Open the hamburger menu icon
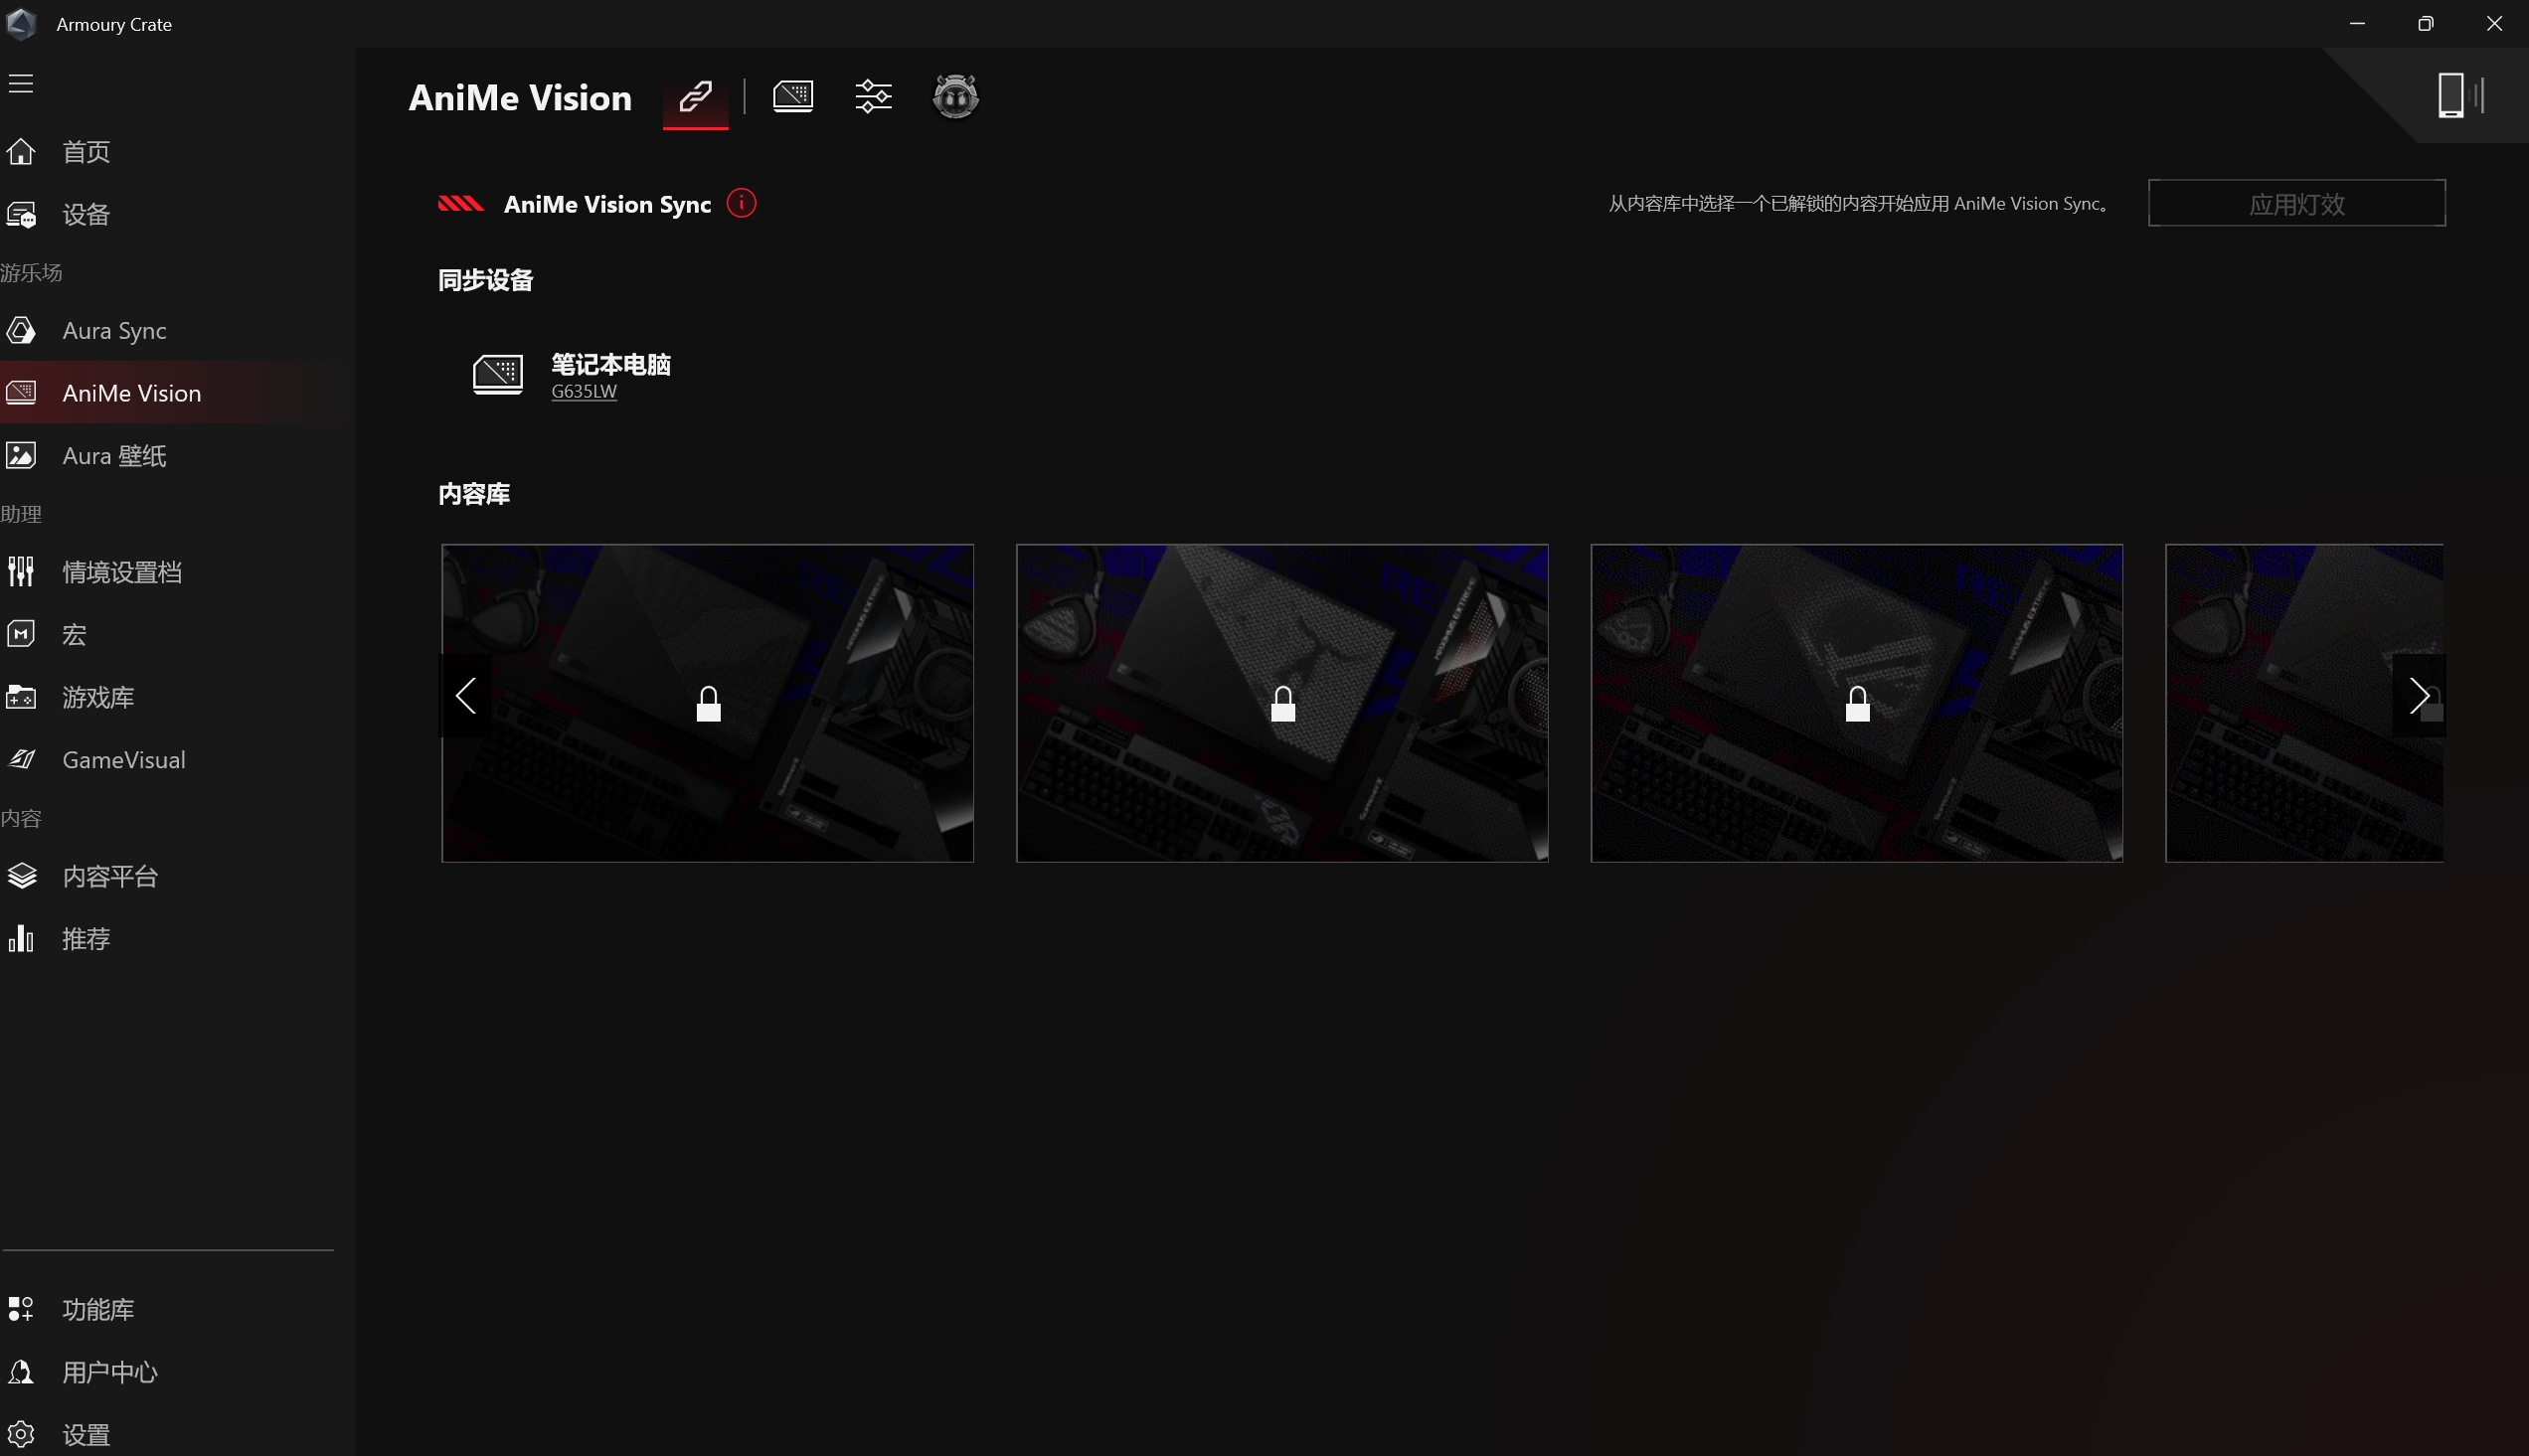Viewport: 2529px width, 1456px height. [x=21, y=84]
